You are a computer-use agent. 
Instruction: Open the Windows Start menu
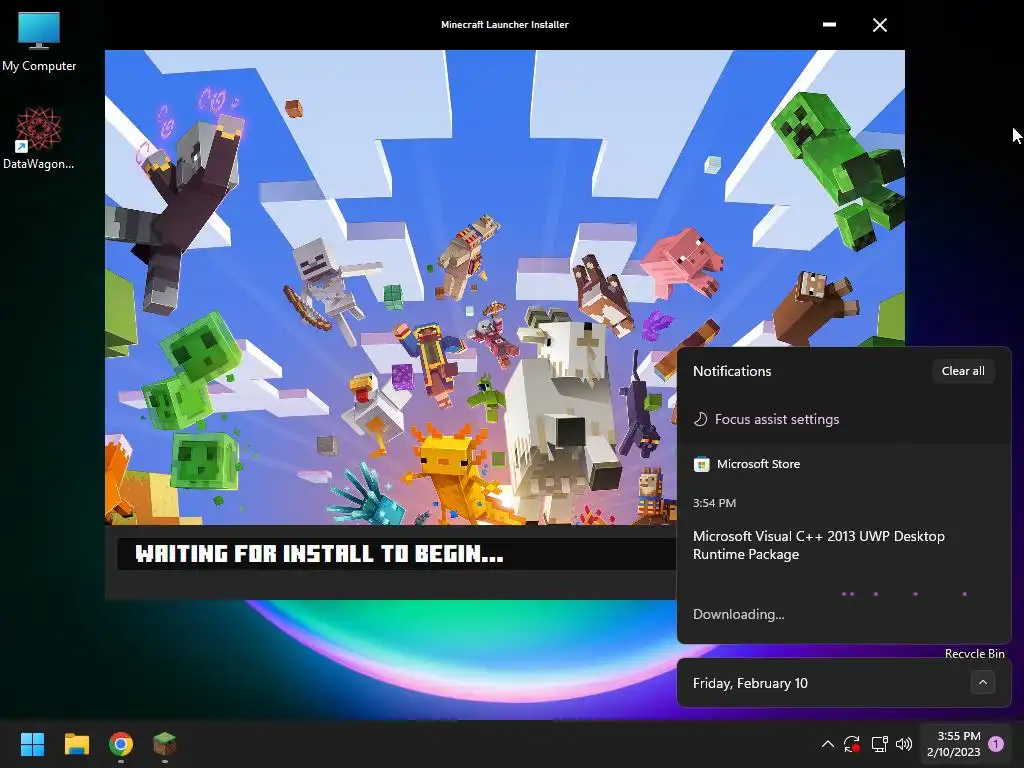[x=32, y=744]
